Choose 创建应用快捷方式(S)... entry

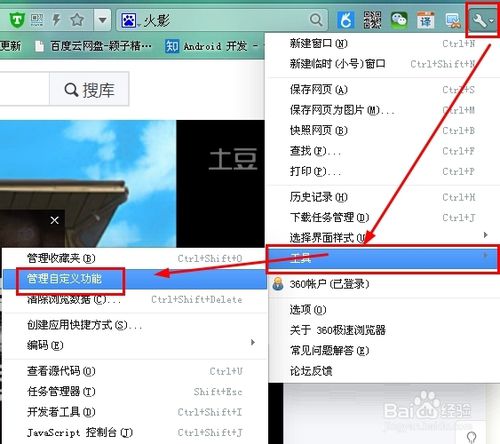click(x=135, y=325)
